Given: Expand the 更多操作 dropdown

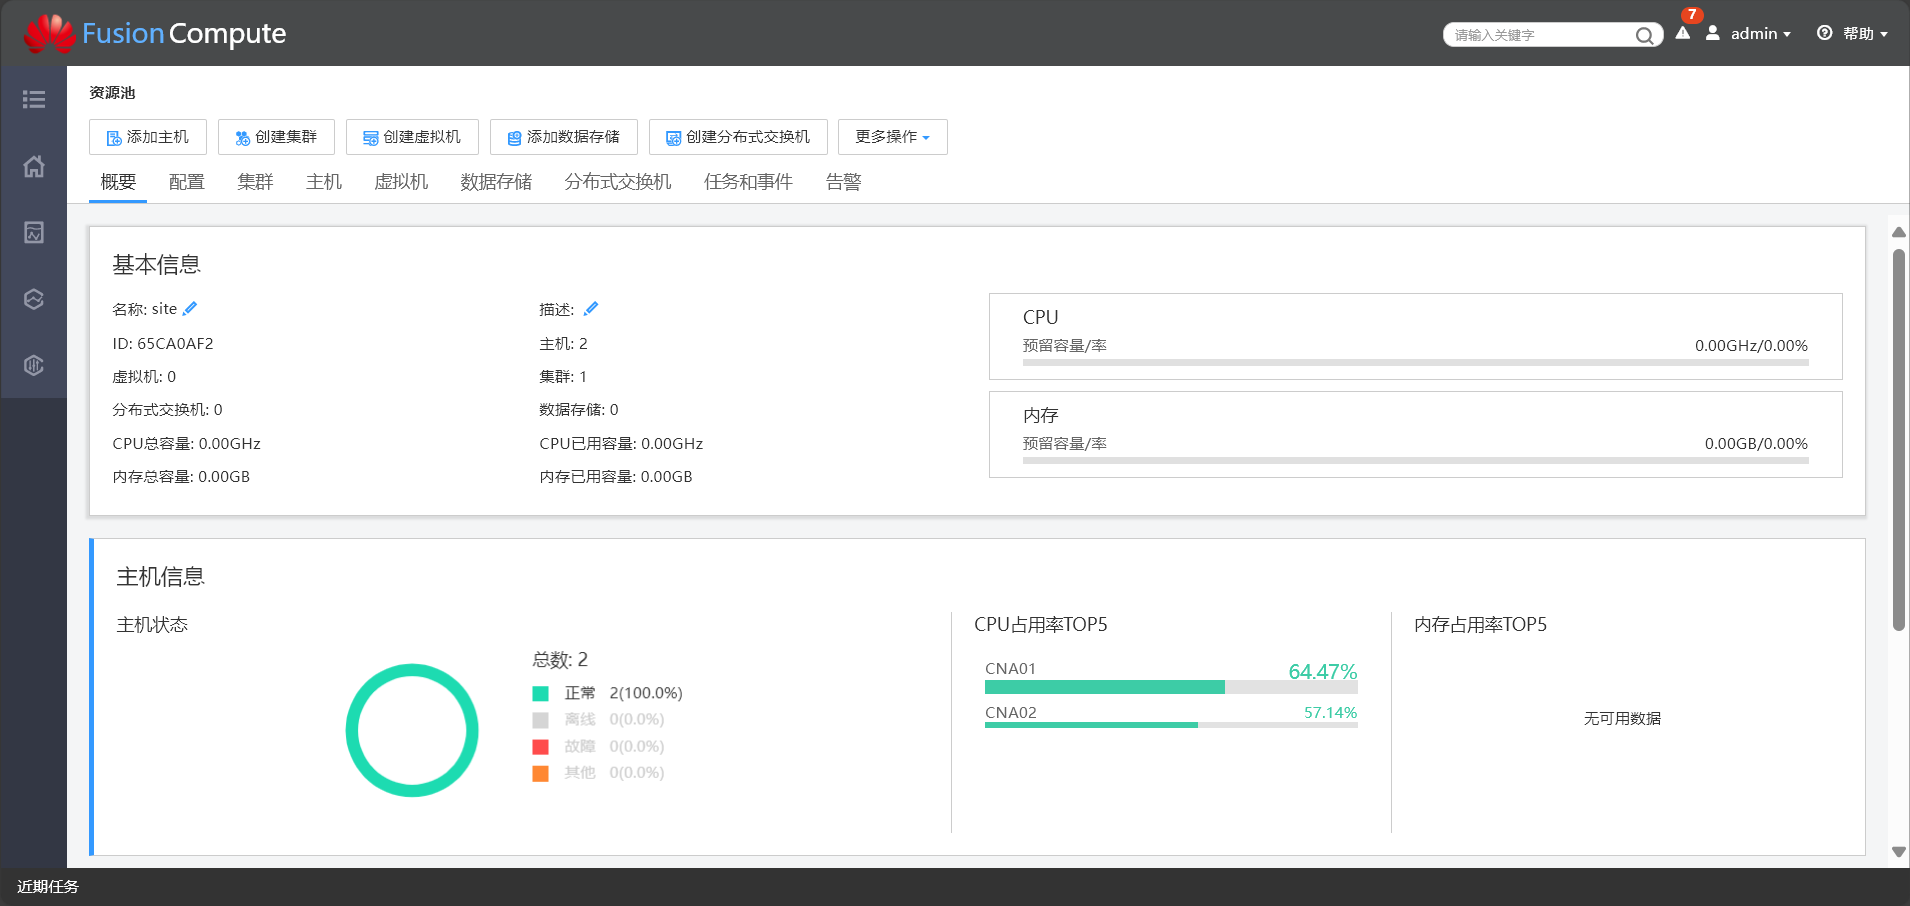Looking at the screenshot, I should [x=892, y=137].
